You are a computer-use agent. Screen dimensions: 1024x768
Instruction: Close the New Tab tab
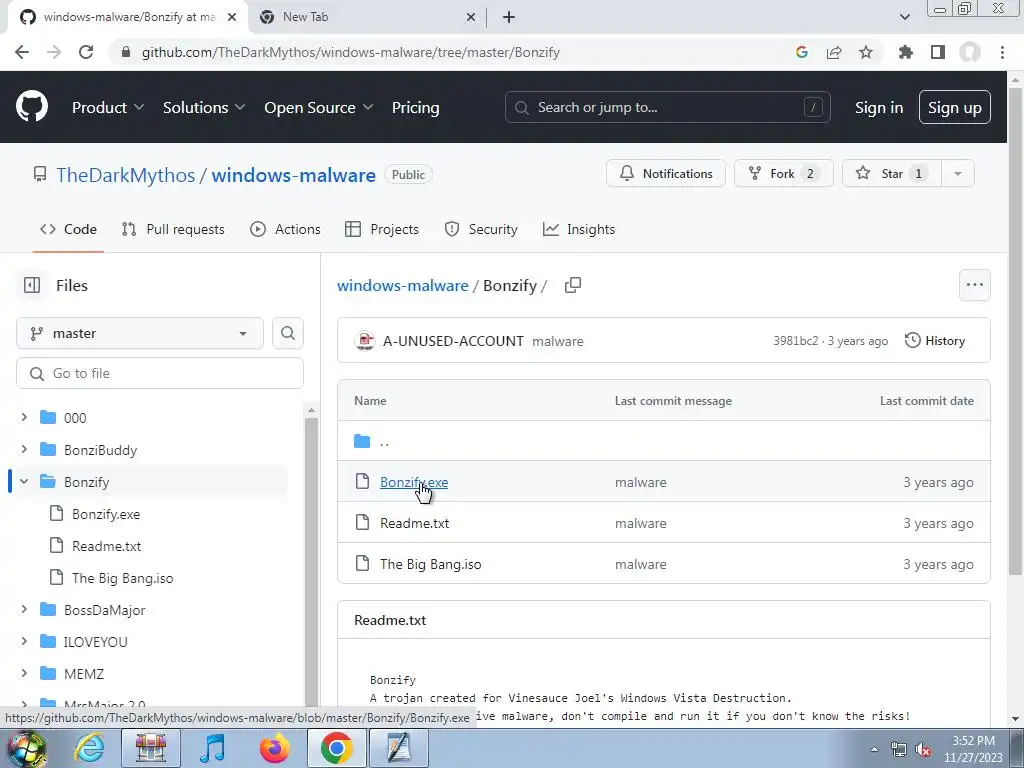pyautogui.click(x=470, y=17)
